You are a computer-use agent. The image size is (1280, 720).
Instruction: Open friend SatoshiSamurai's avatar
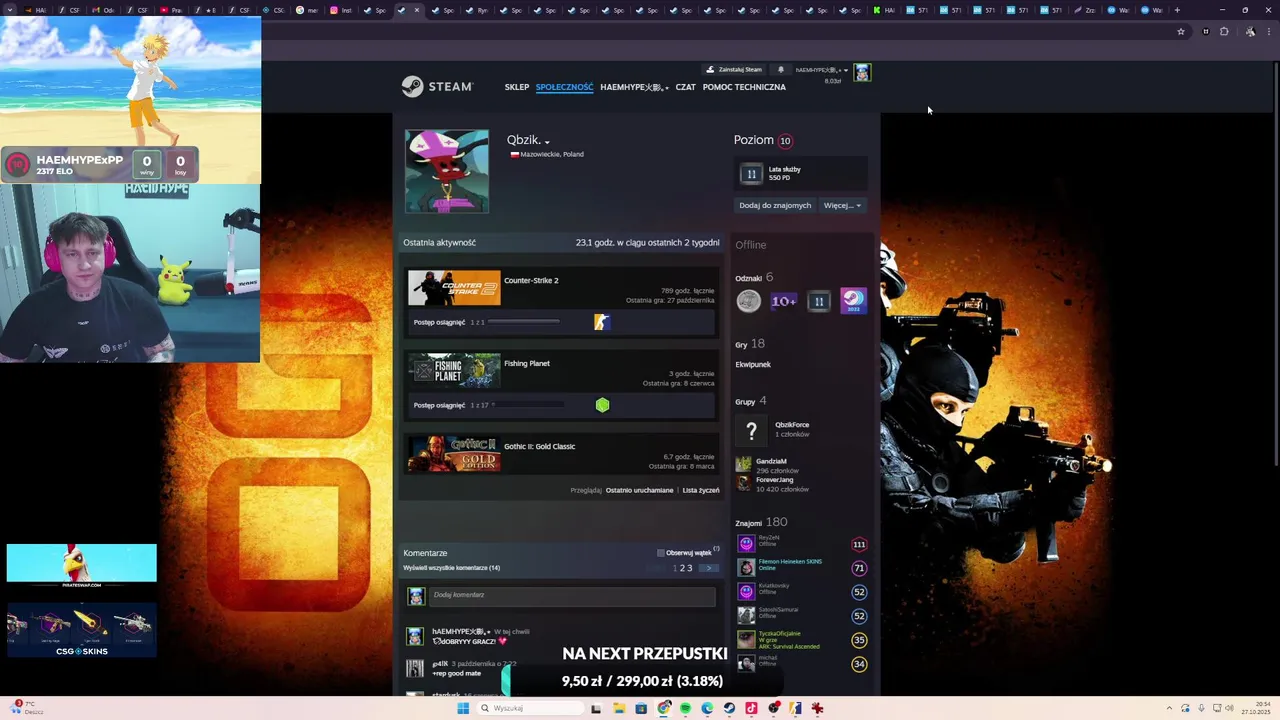746,616
